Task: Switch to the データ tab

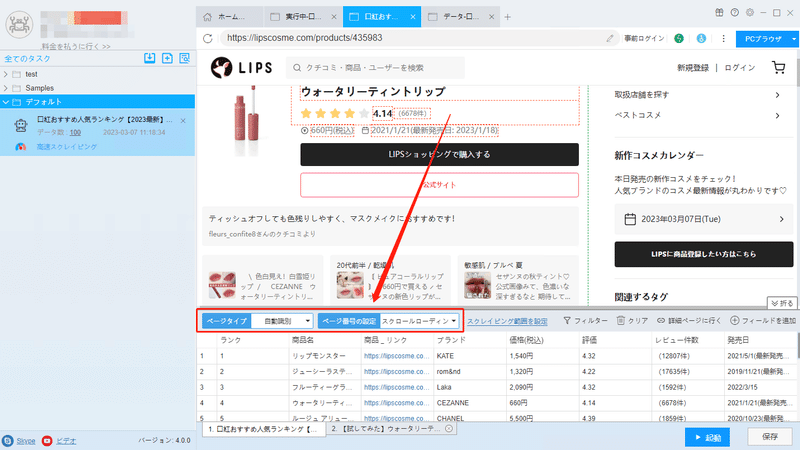Action: (461, 17)
